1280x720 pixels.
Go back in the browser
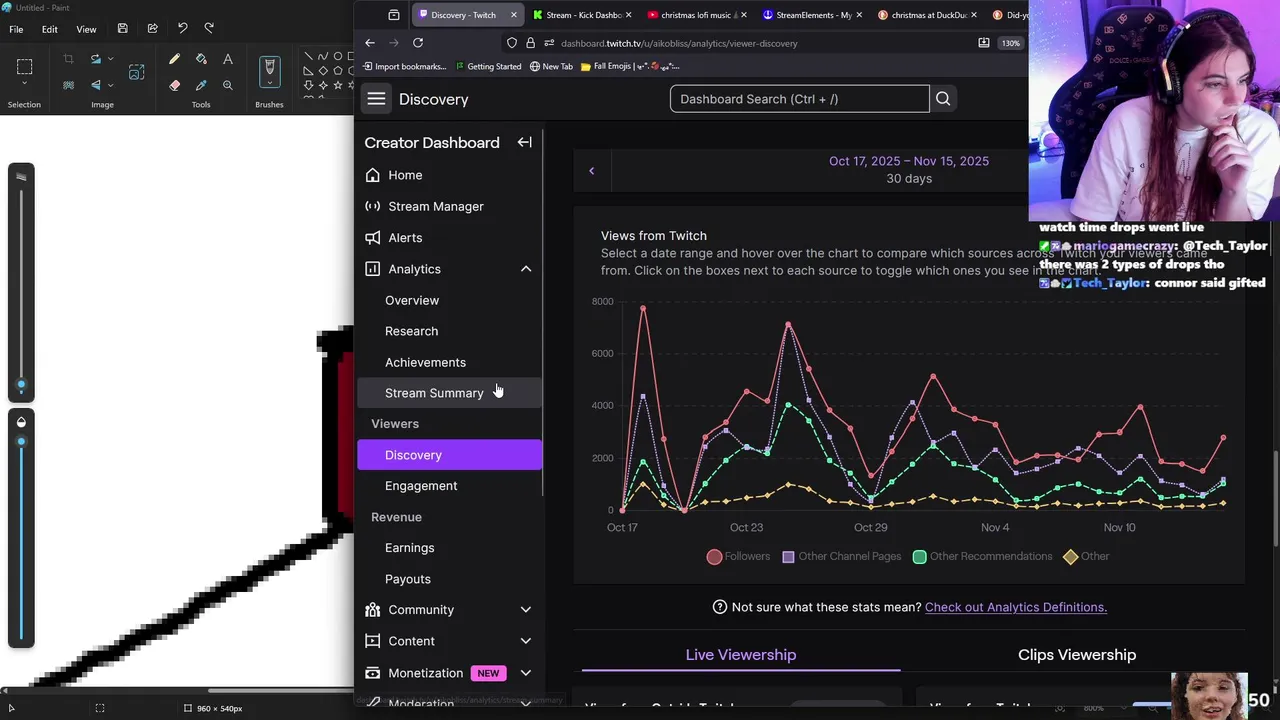[370, 43]
